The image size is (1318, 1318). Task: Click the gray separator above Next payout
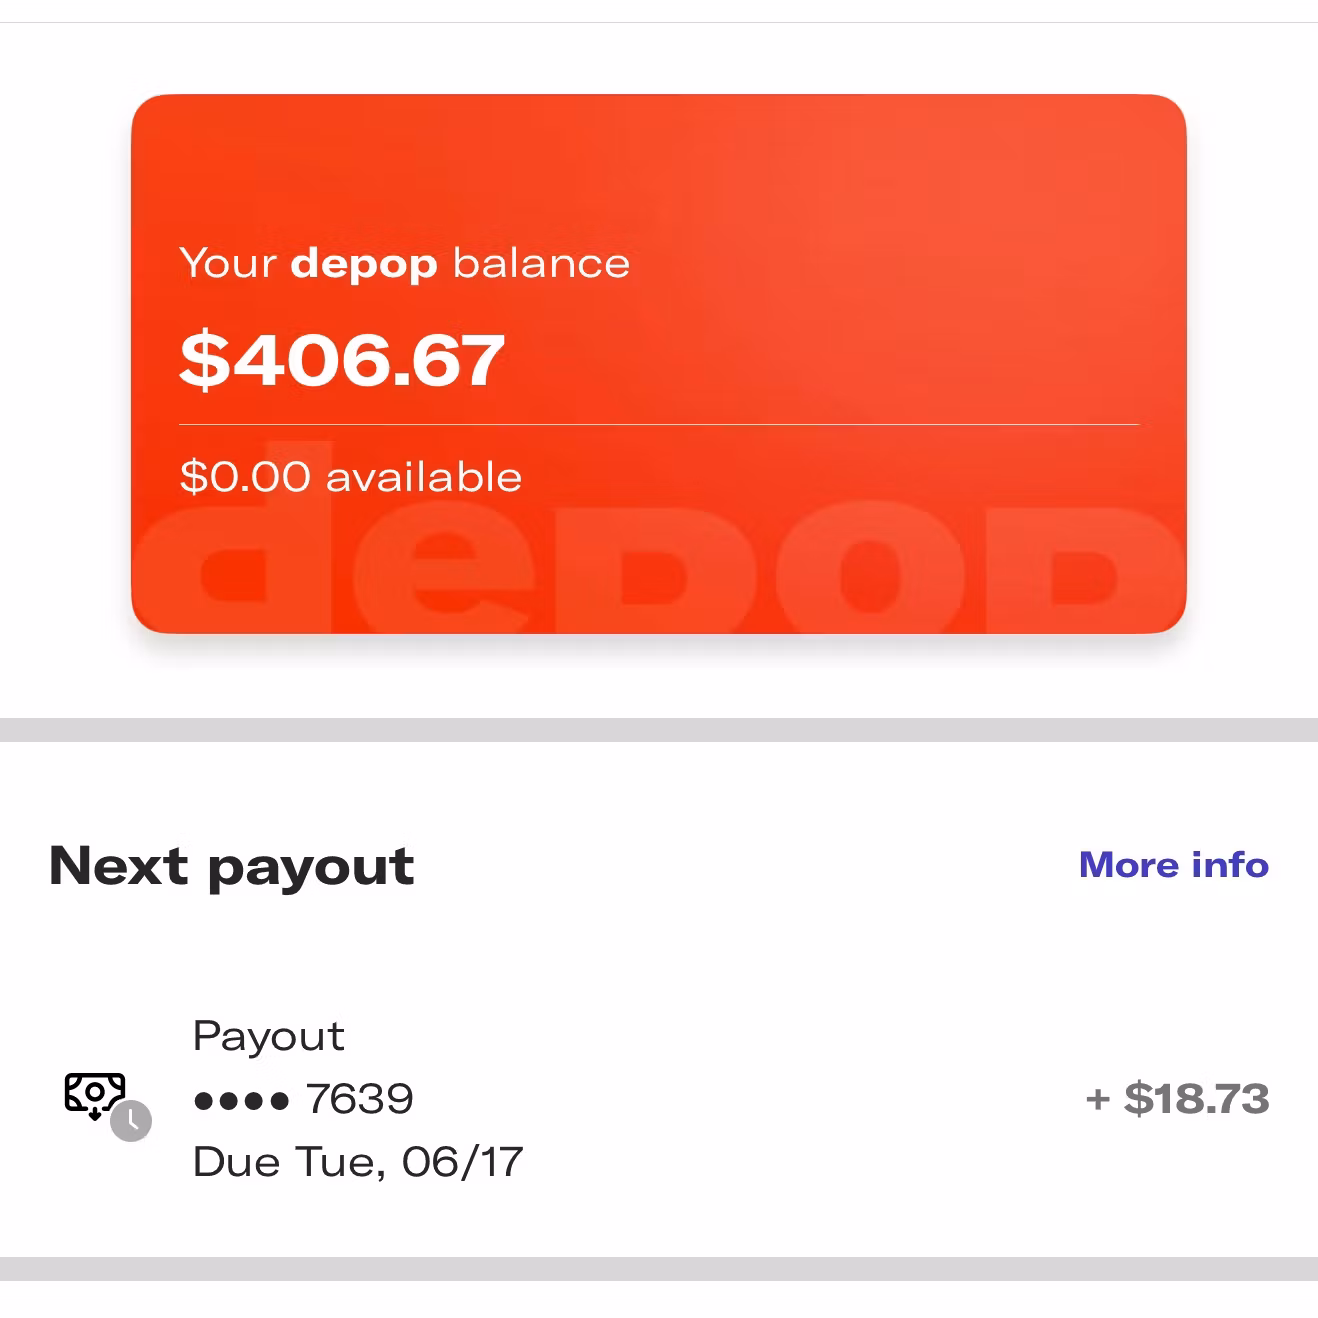[658, 730]
